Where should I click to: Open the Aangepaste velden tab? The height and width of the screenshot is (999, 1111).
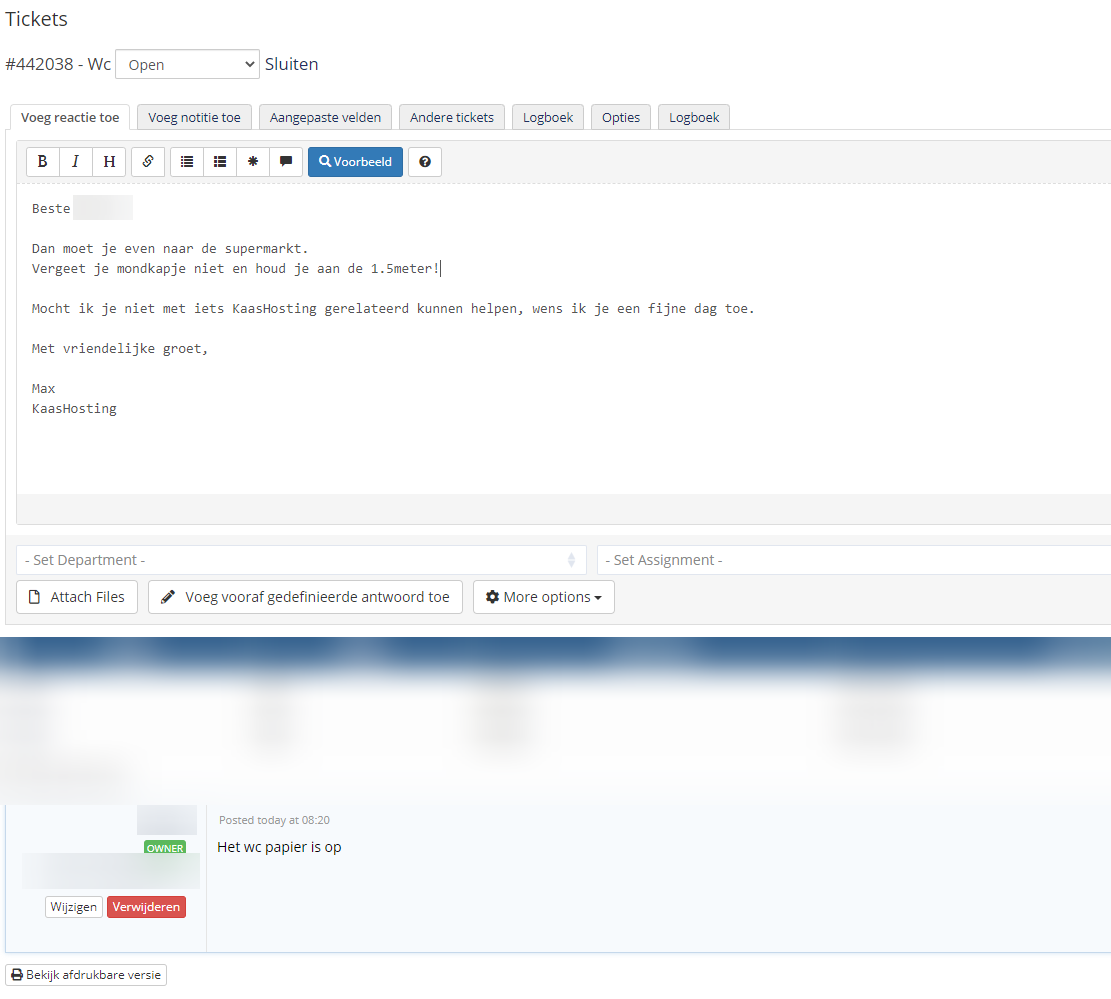pos(325,117)
